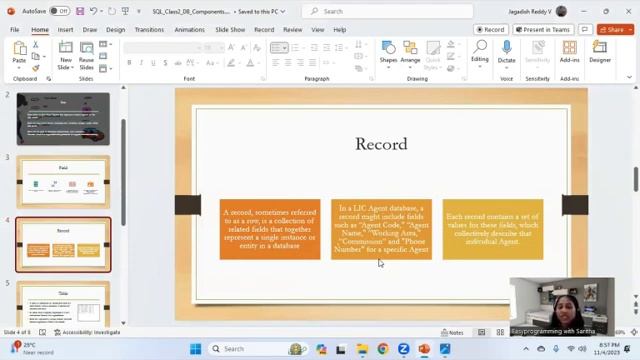Collapse the ribbon chevron
The height and width of the screenshot is (360, 640).
click(x=629, y=77)
